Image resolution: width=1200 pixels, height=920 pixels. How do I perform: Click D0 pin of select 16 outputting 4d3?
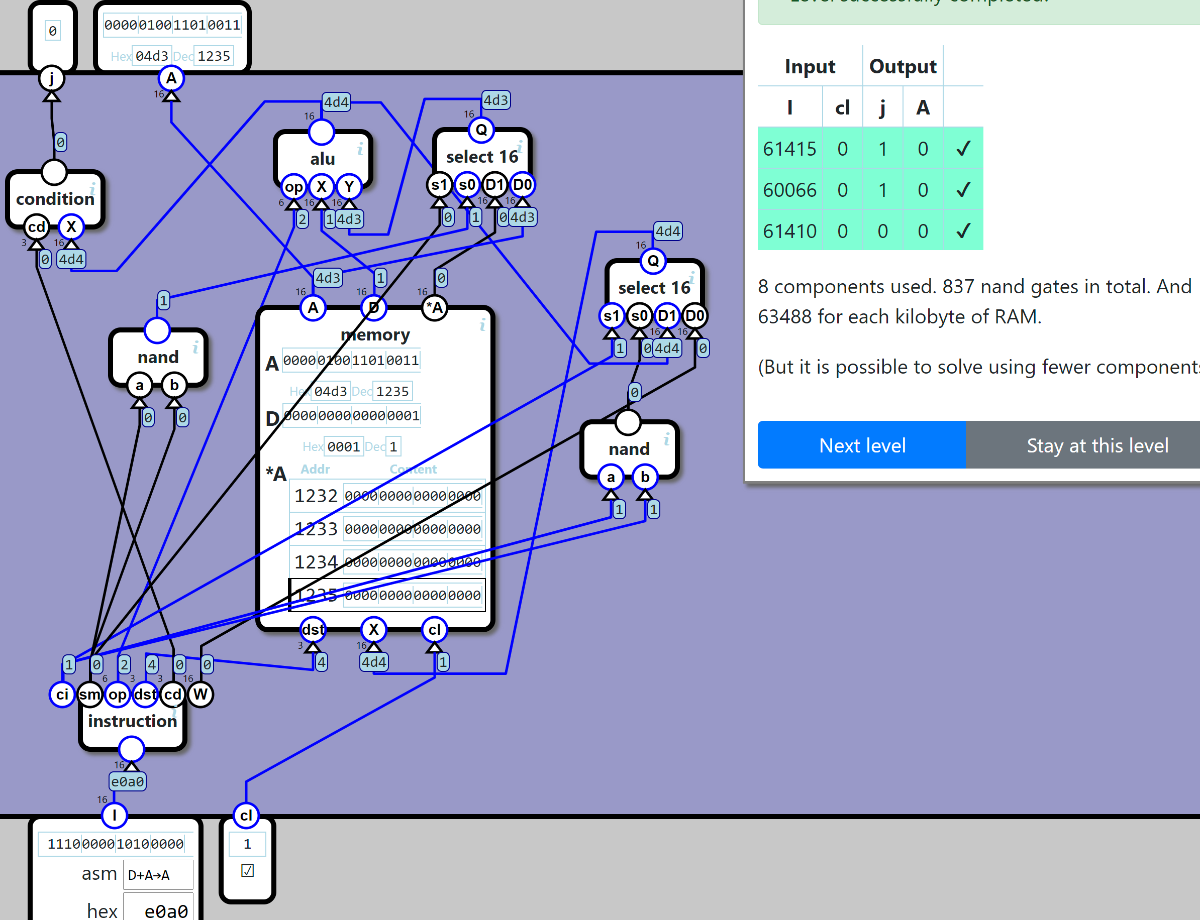[522, 184]
